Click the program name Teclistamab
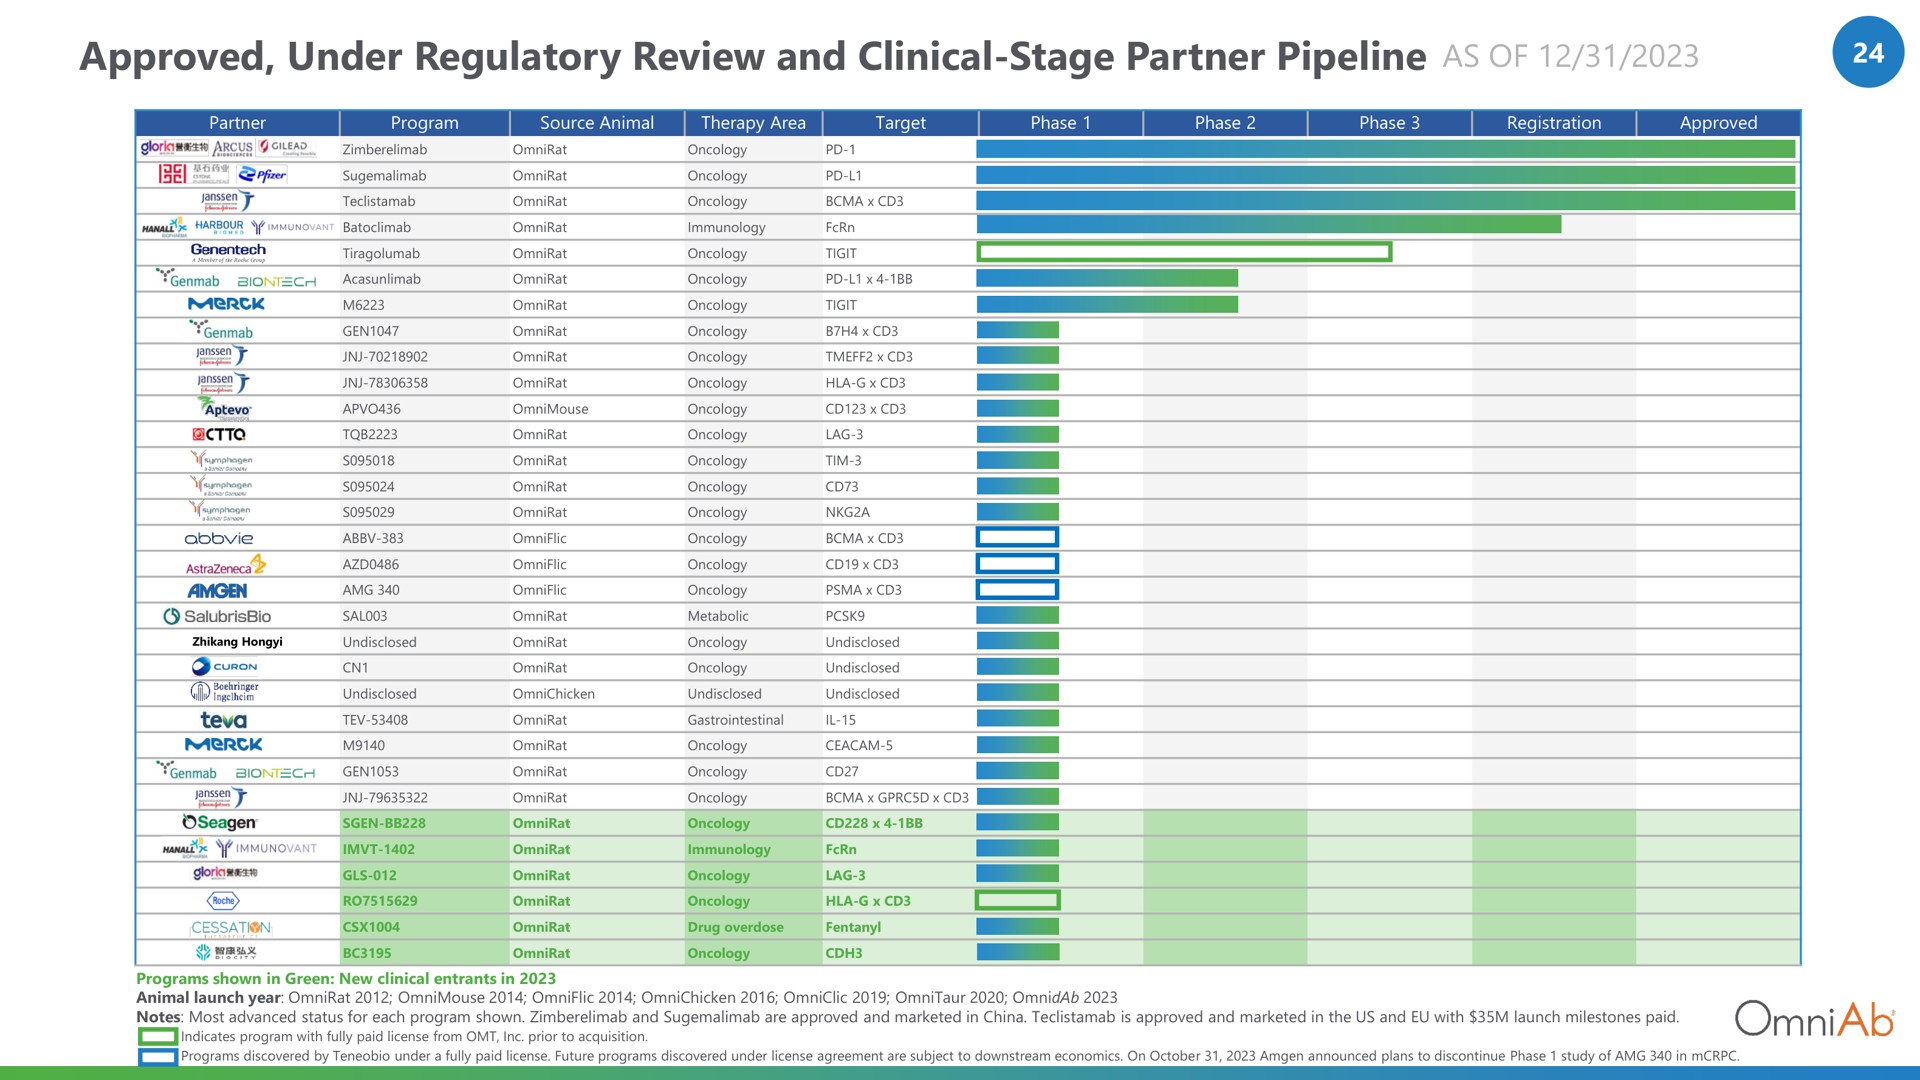 pos(378,201)
